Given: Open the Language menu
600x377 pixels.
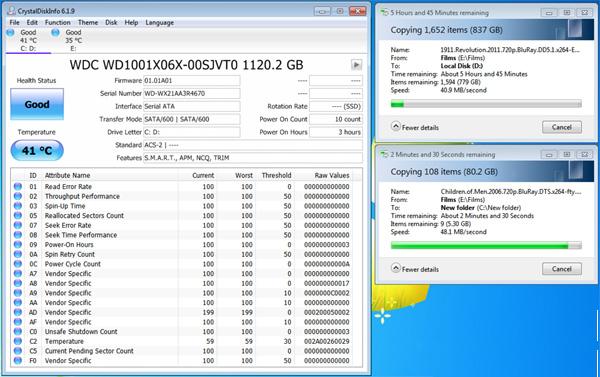Looking at the screenshot, I should pos(160,23).
